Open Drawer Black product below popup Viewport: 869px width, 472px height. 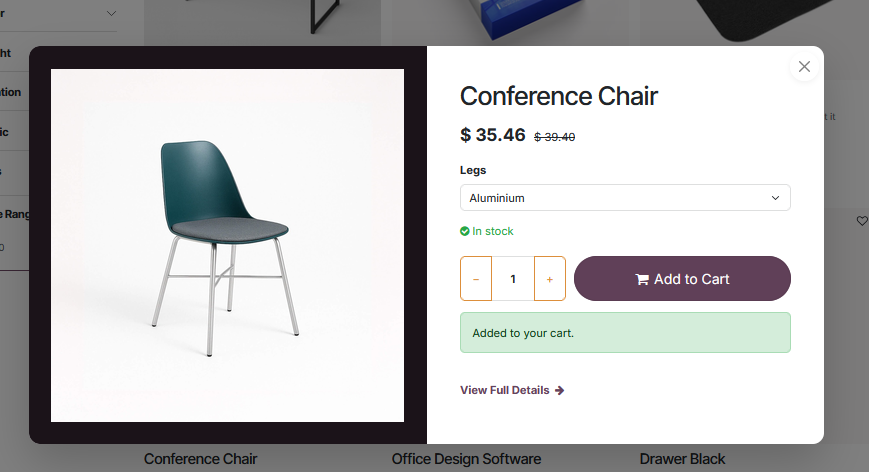pyautogui.click(x=682, y=459)
